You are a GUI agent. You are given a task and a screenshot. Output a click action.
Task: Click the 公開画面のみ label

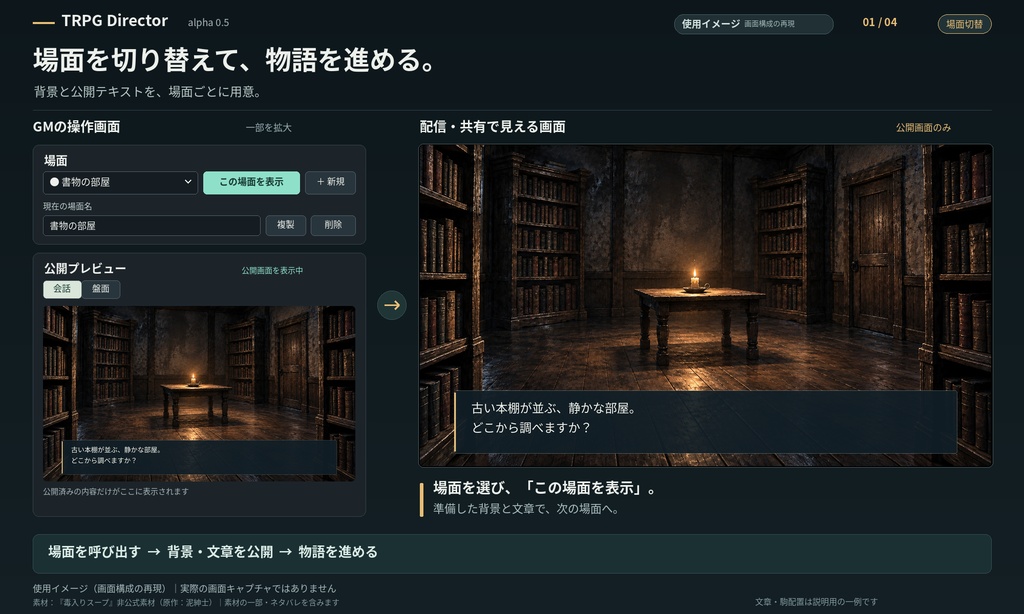tap(923, 128)
